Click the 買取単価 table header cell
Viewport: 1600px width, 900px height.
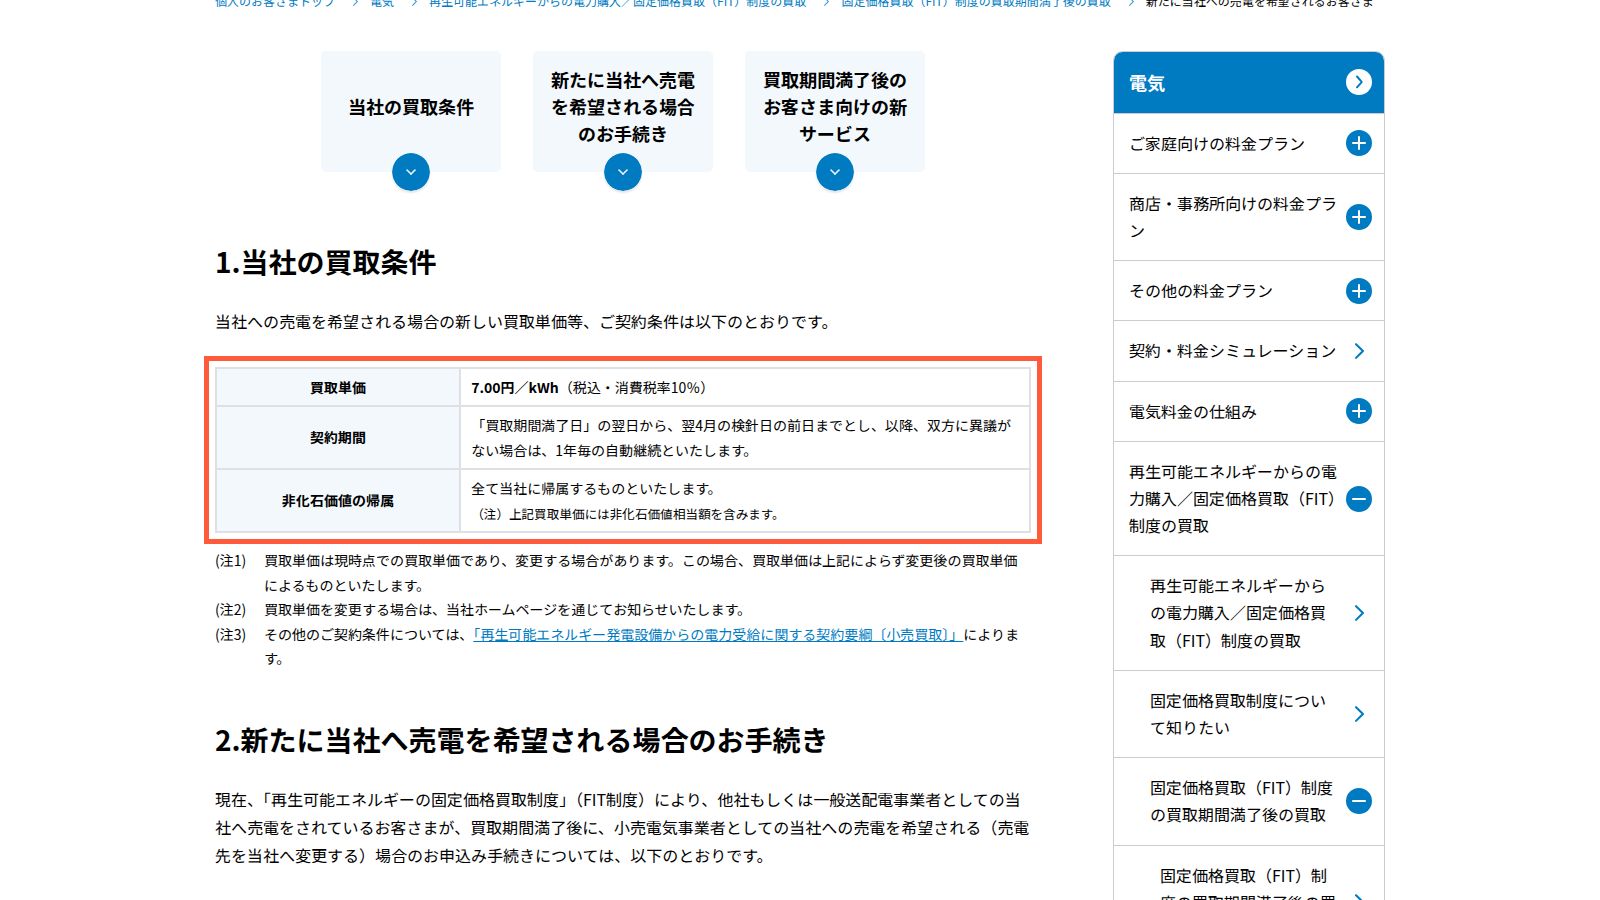point(338,388)
